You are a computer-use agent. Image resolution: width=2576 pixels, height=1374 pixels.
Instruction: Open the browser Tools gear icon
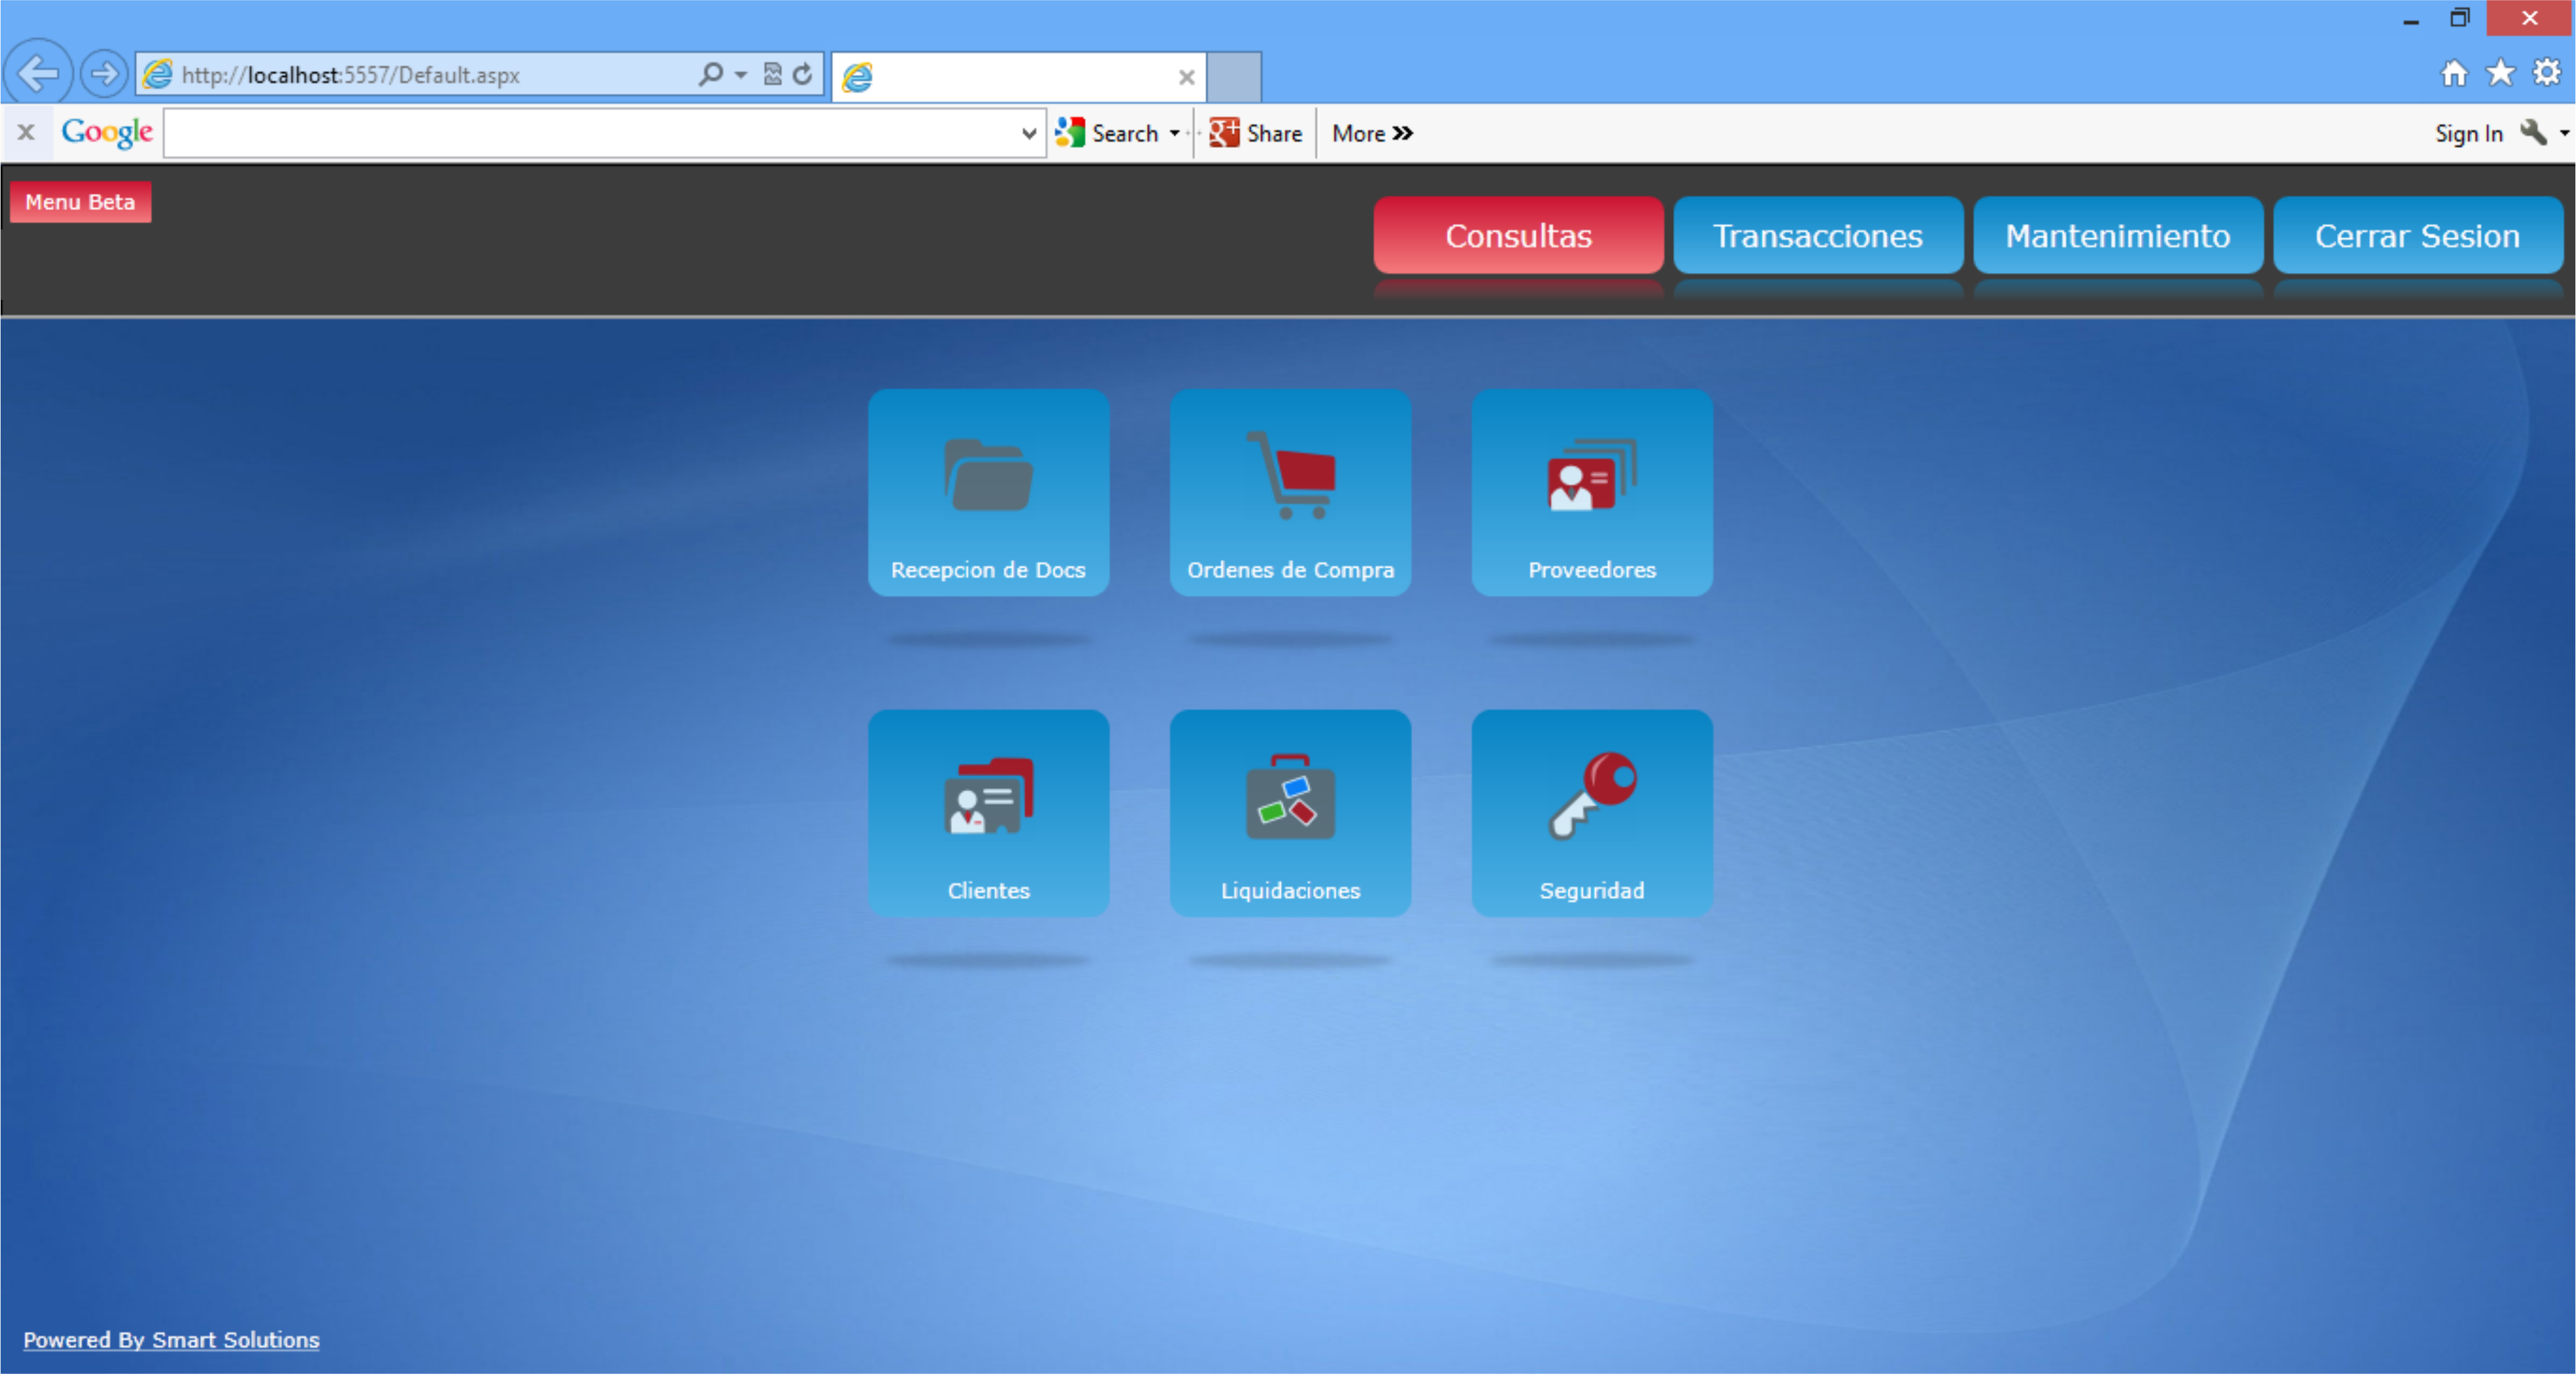point(2546,73)
